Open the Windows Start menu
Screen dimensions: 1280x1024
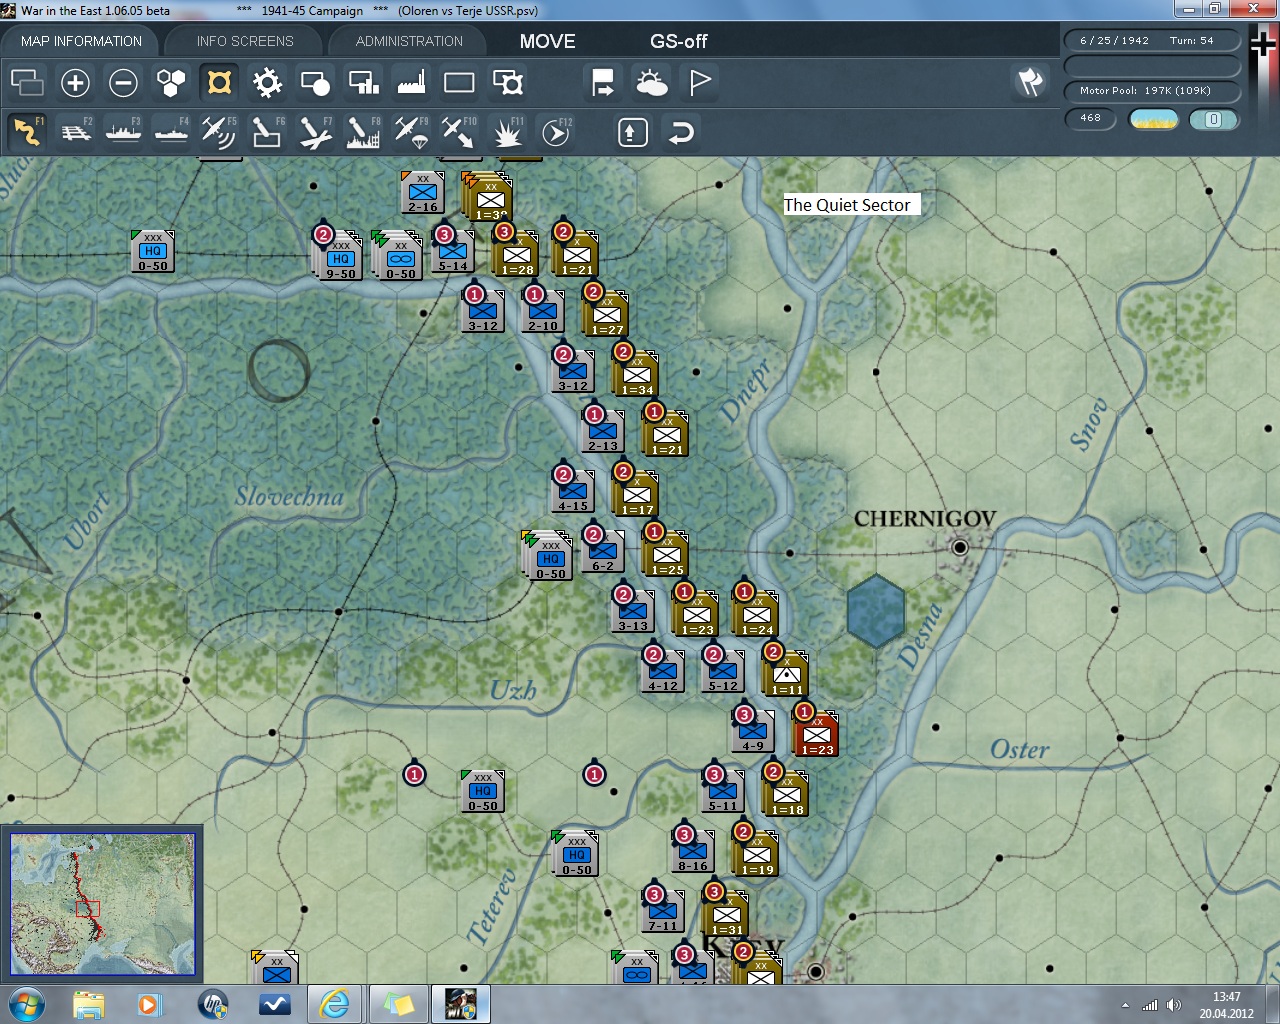point(26,1003)
